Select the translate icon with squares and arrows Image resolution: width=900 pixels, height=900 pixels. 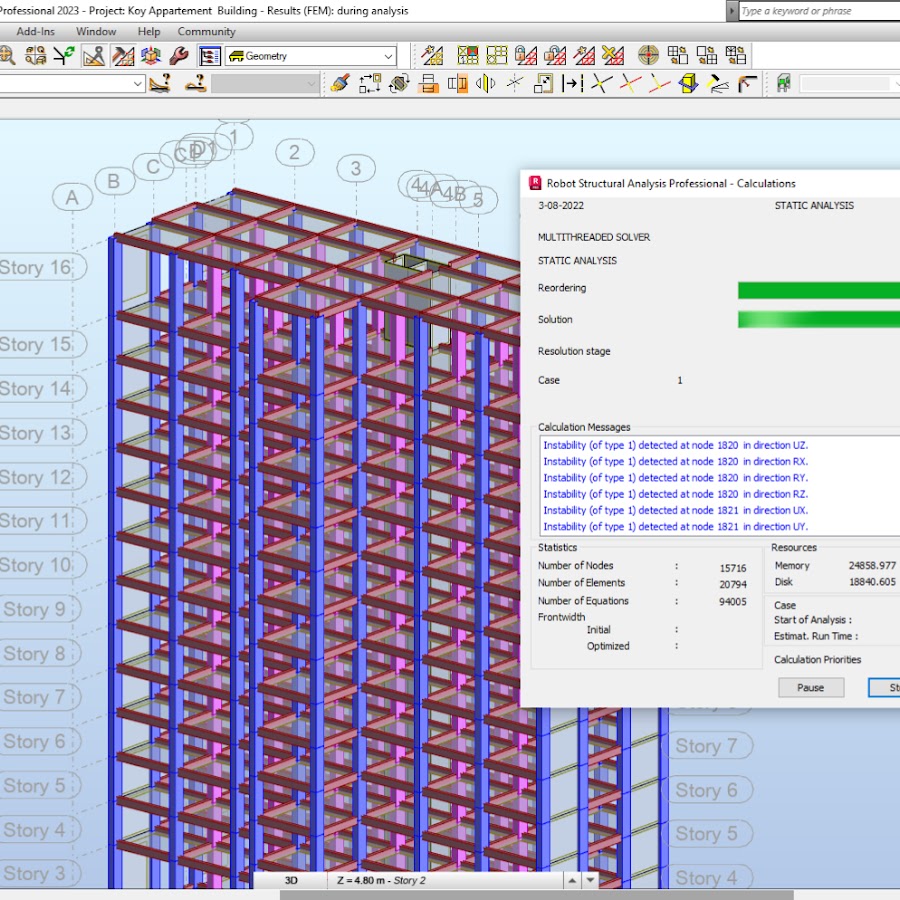click(370, 84)
